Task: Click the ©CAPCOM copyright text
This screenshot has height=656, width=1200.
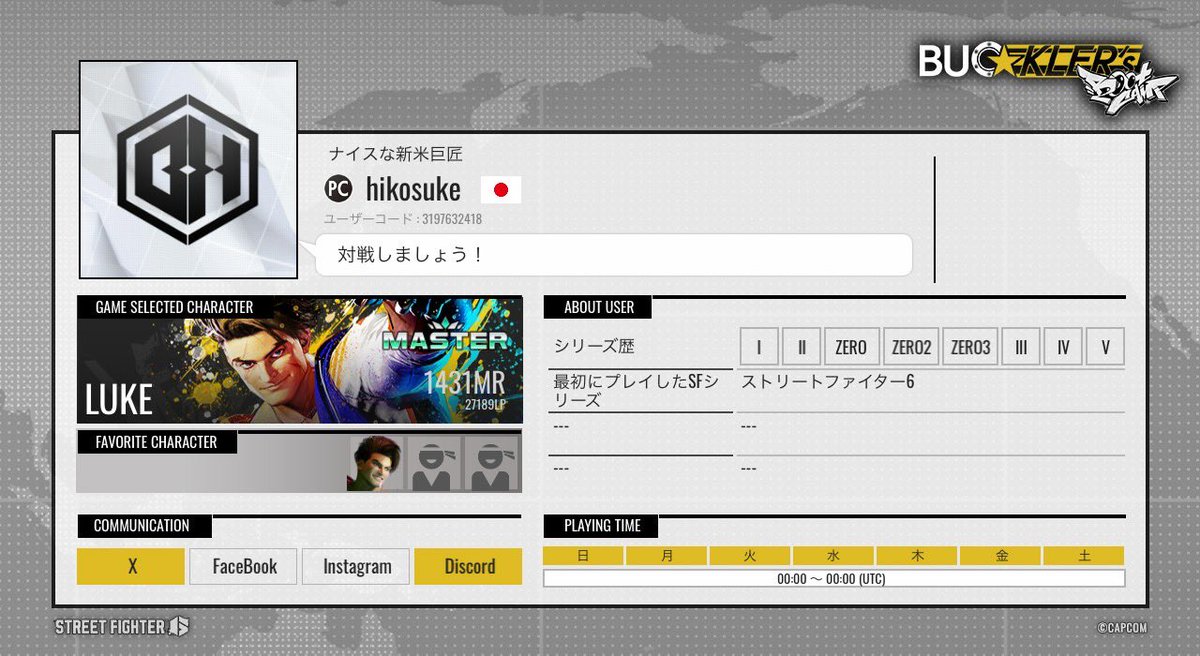Action: [1122, 628]
